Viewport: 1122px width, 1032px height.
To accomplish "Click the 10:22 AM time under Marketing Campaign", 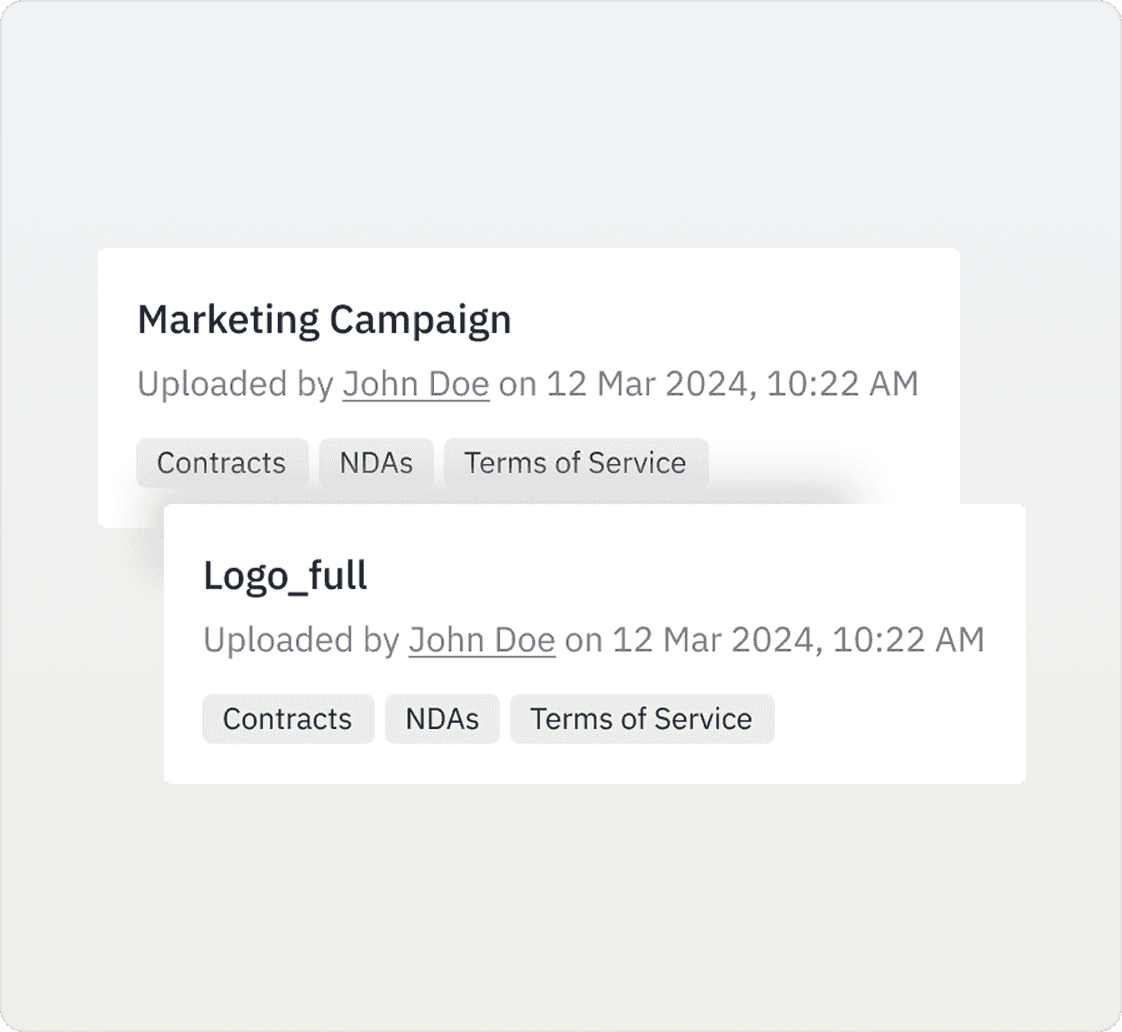I will click(x=842, y=384).
